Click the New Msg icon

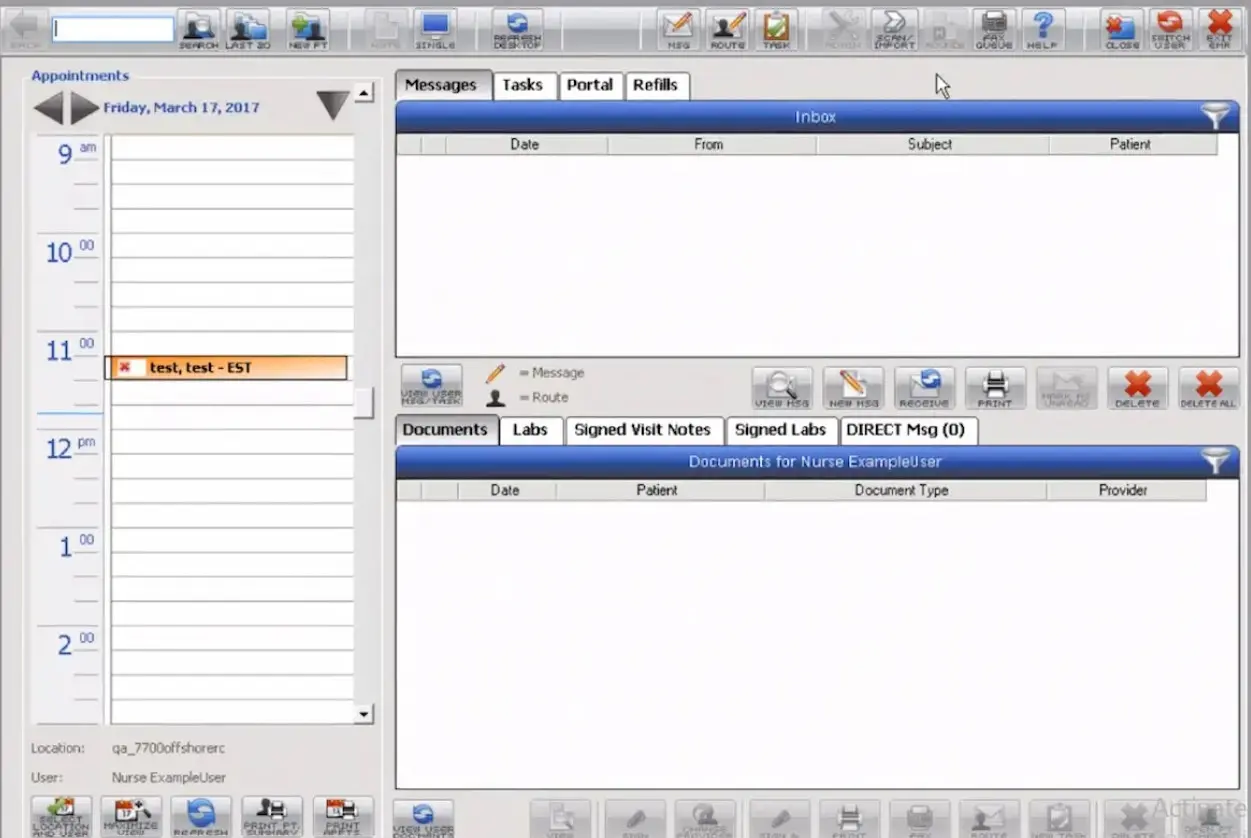pyautogui.click(x=852, y=388)
